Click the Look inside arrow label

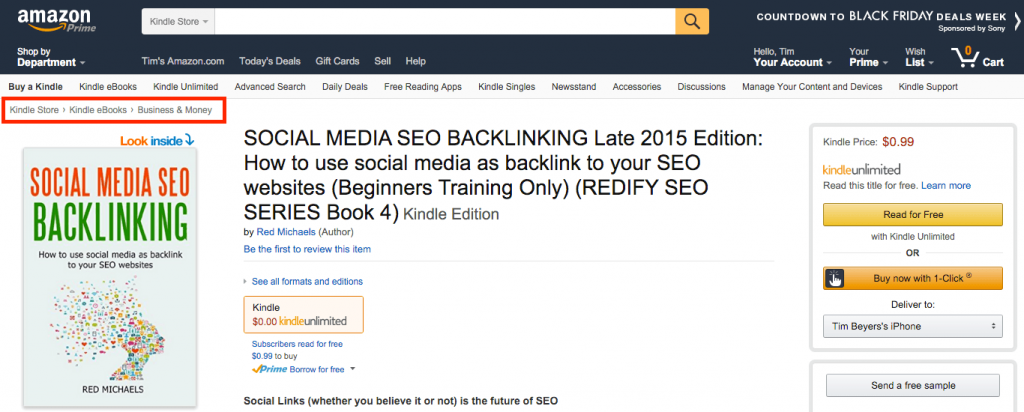click(x=157, y=140)
